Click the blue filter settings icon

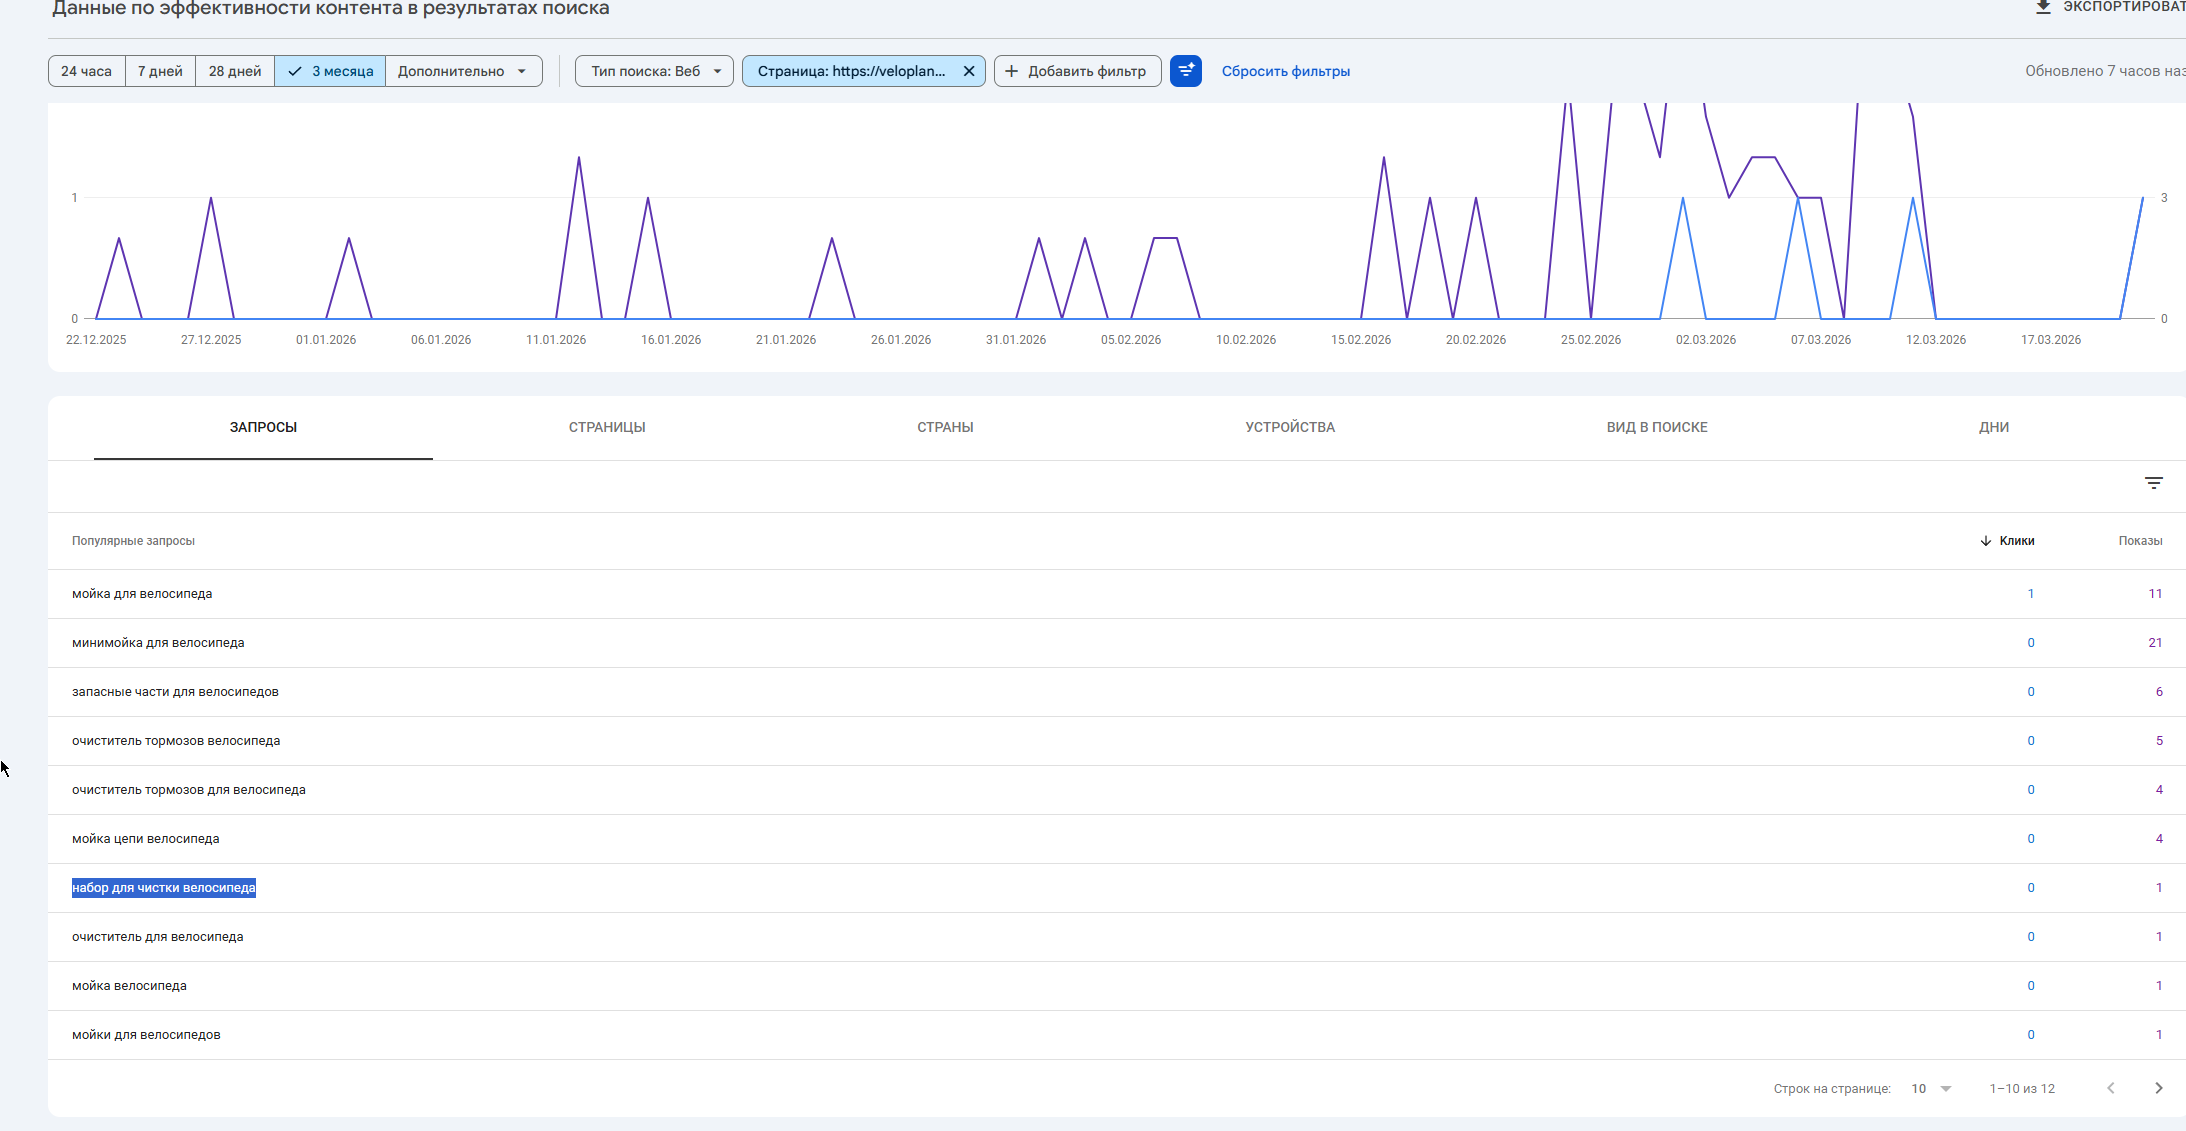[1185, 71]
